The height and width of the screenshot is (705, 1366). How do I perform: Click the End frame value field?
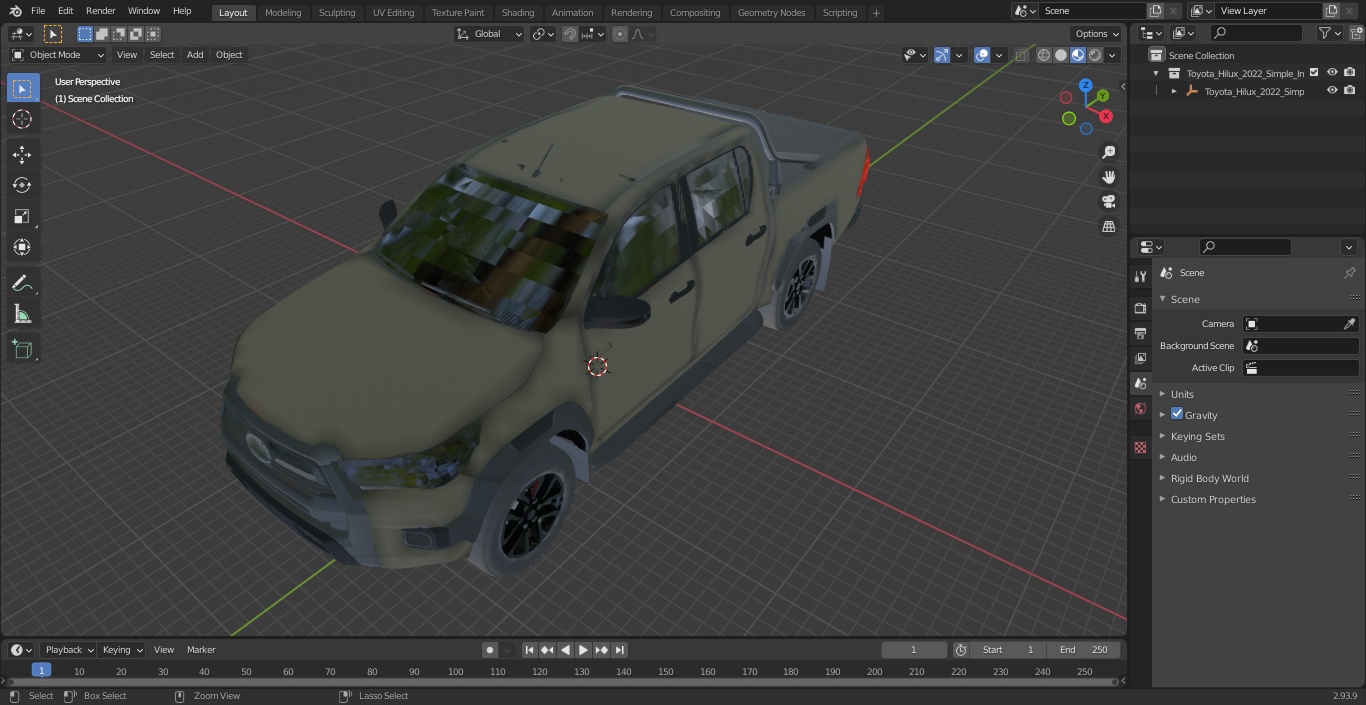(x=1084, y=650)
